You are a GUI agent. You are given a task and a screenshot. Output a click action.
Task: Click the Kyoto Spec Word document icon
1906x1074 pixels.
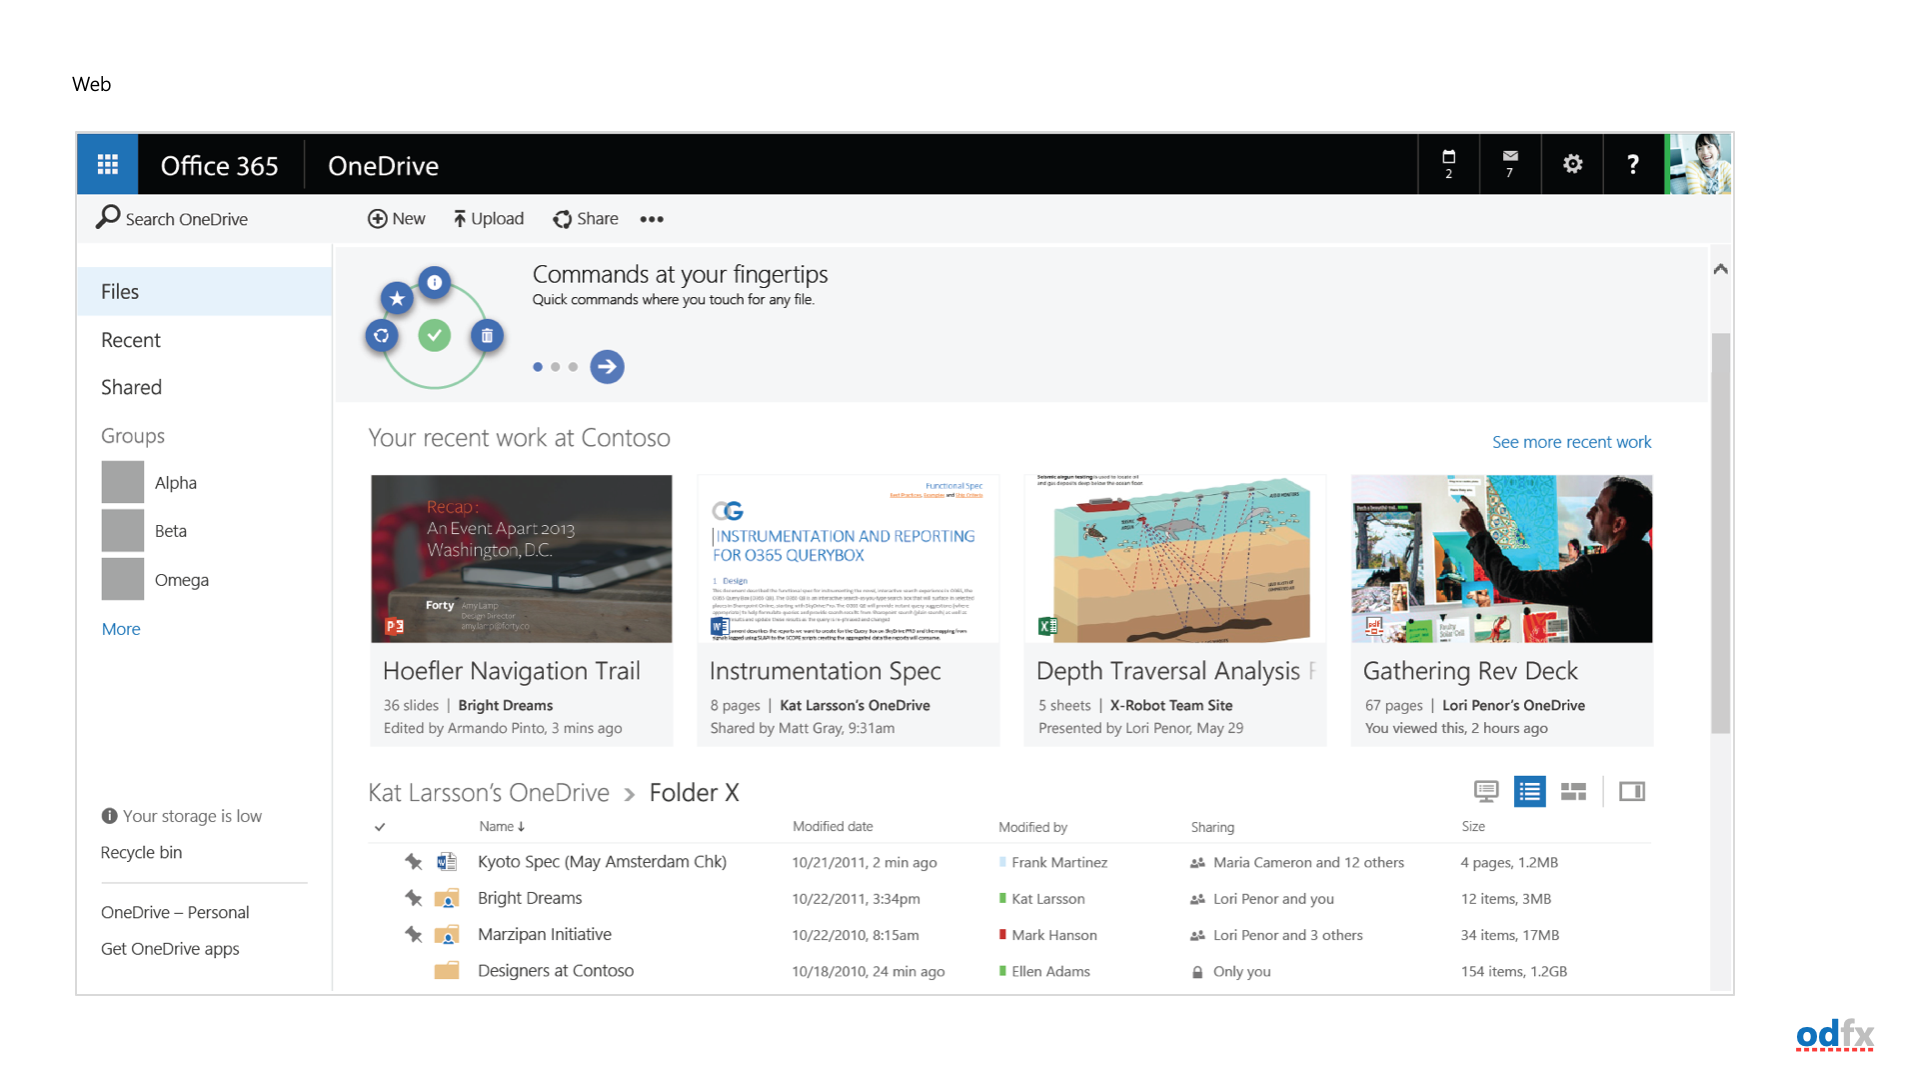click(x=447, y=861)
